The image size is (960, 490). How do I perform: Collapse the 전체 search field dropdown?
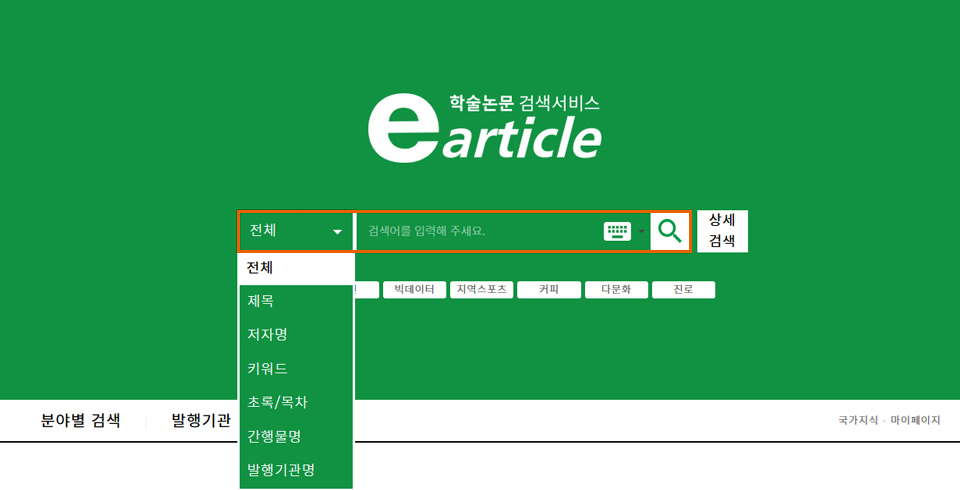pos(296,231)
